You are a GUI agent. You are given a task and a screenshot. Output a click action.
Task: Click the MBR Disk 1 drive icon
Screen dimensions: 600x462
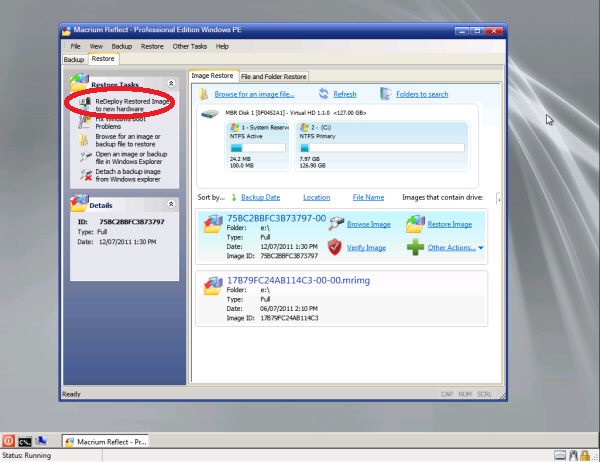coord(210,114)
